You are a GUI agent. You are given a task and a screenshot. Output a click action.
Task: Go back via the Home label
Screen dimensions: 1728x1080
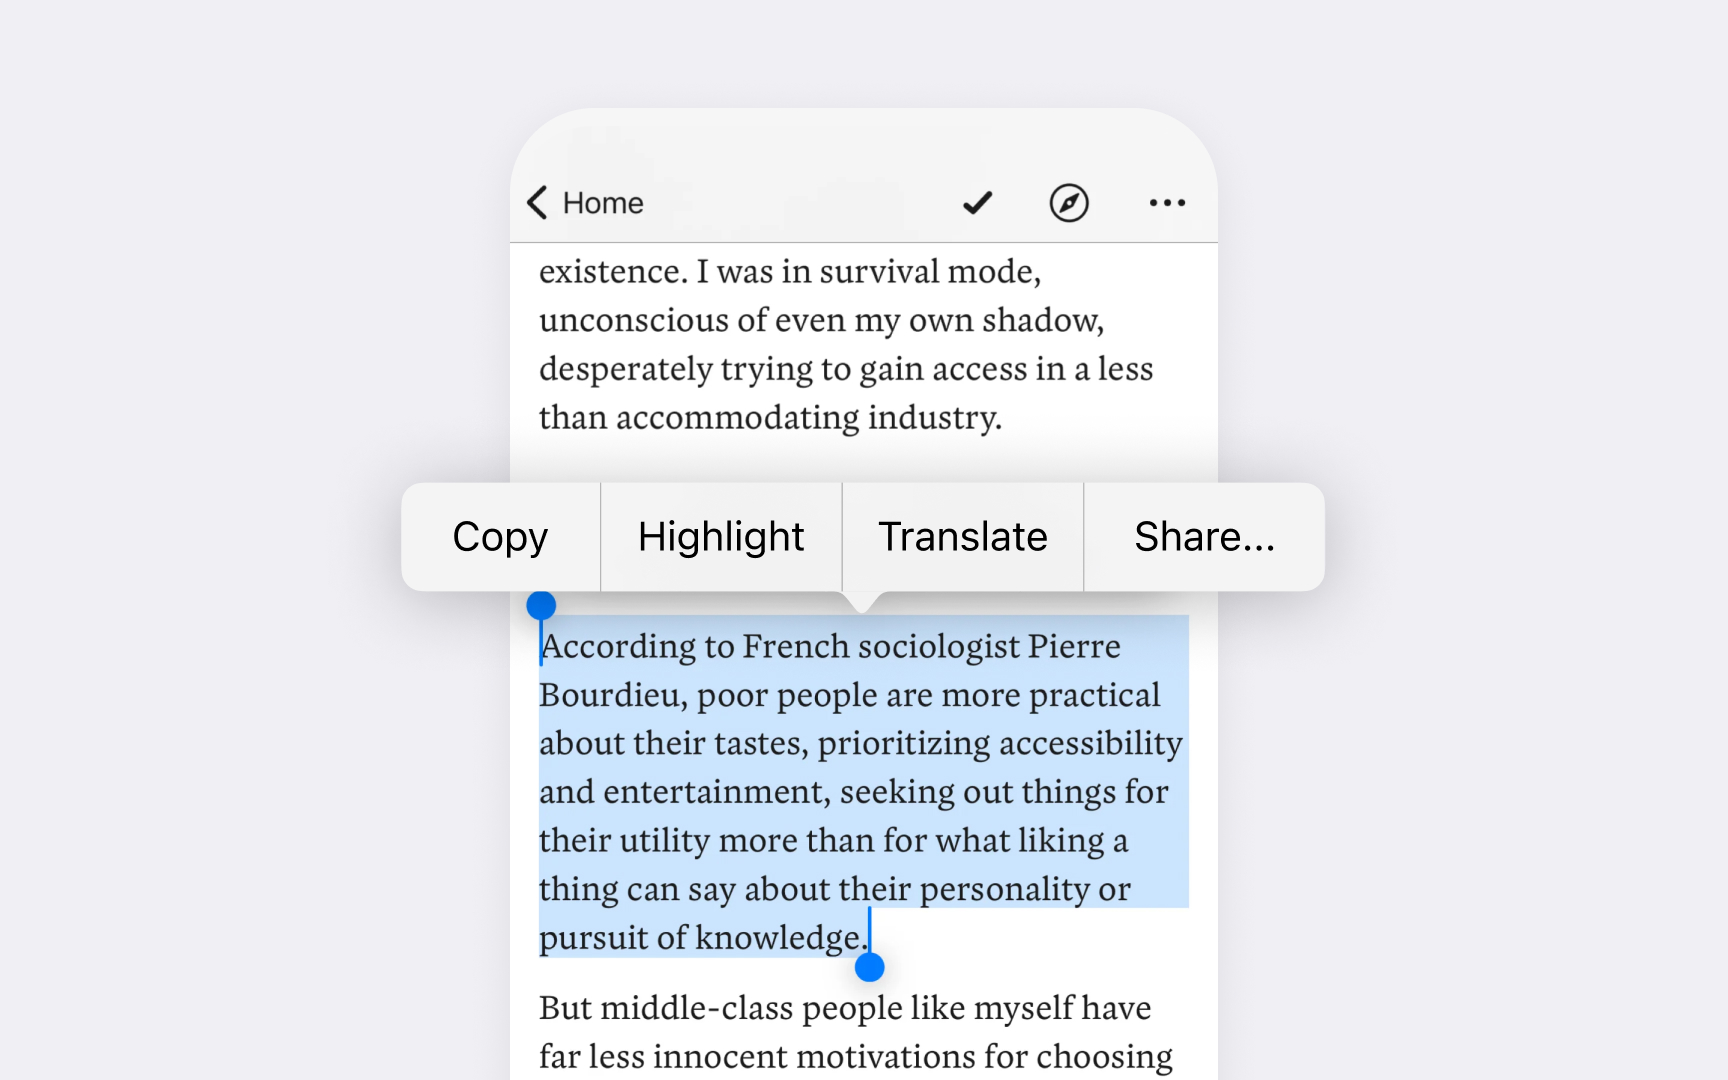tap(602, 203)
